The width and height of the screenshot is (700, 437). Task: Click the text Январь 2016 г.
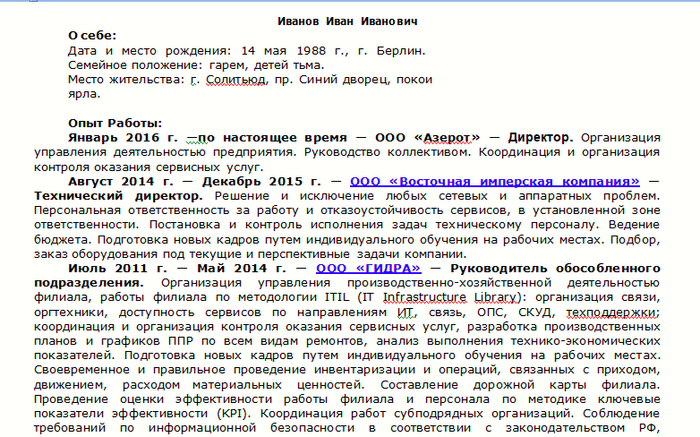pyautogui.click(x=123, y=137)
